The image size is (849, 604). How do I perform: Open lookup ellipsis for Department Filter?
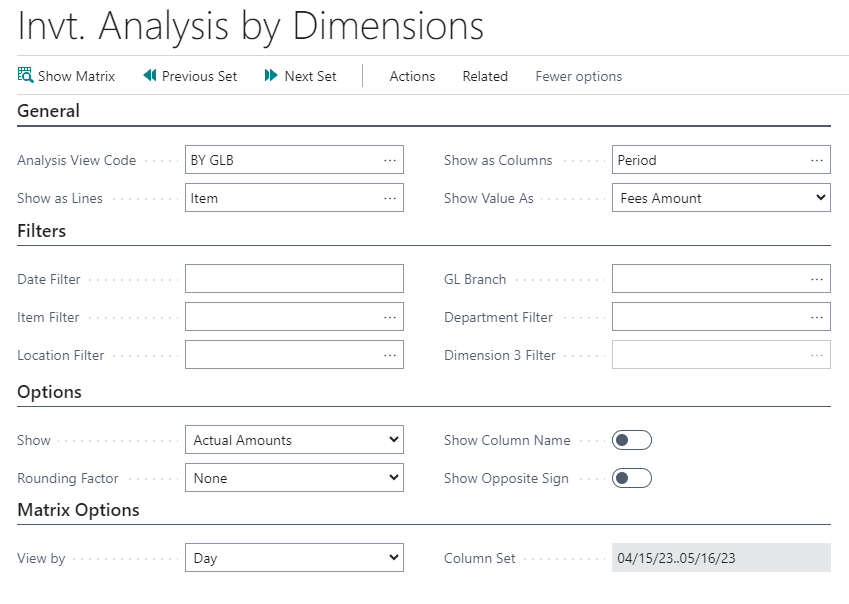[x=817, y=317]
